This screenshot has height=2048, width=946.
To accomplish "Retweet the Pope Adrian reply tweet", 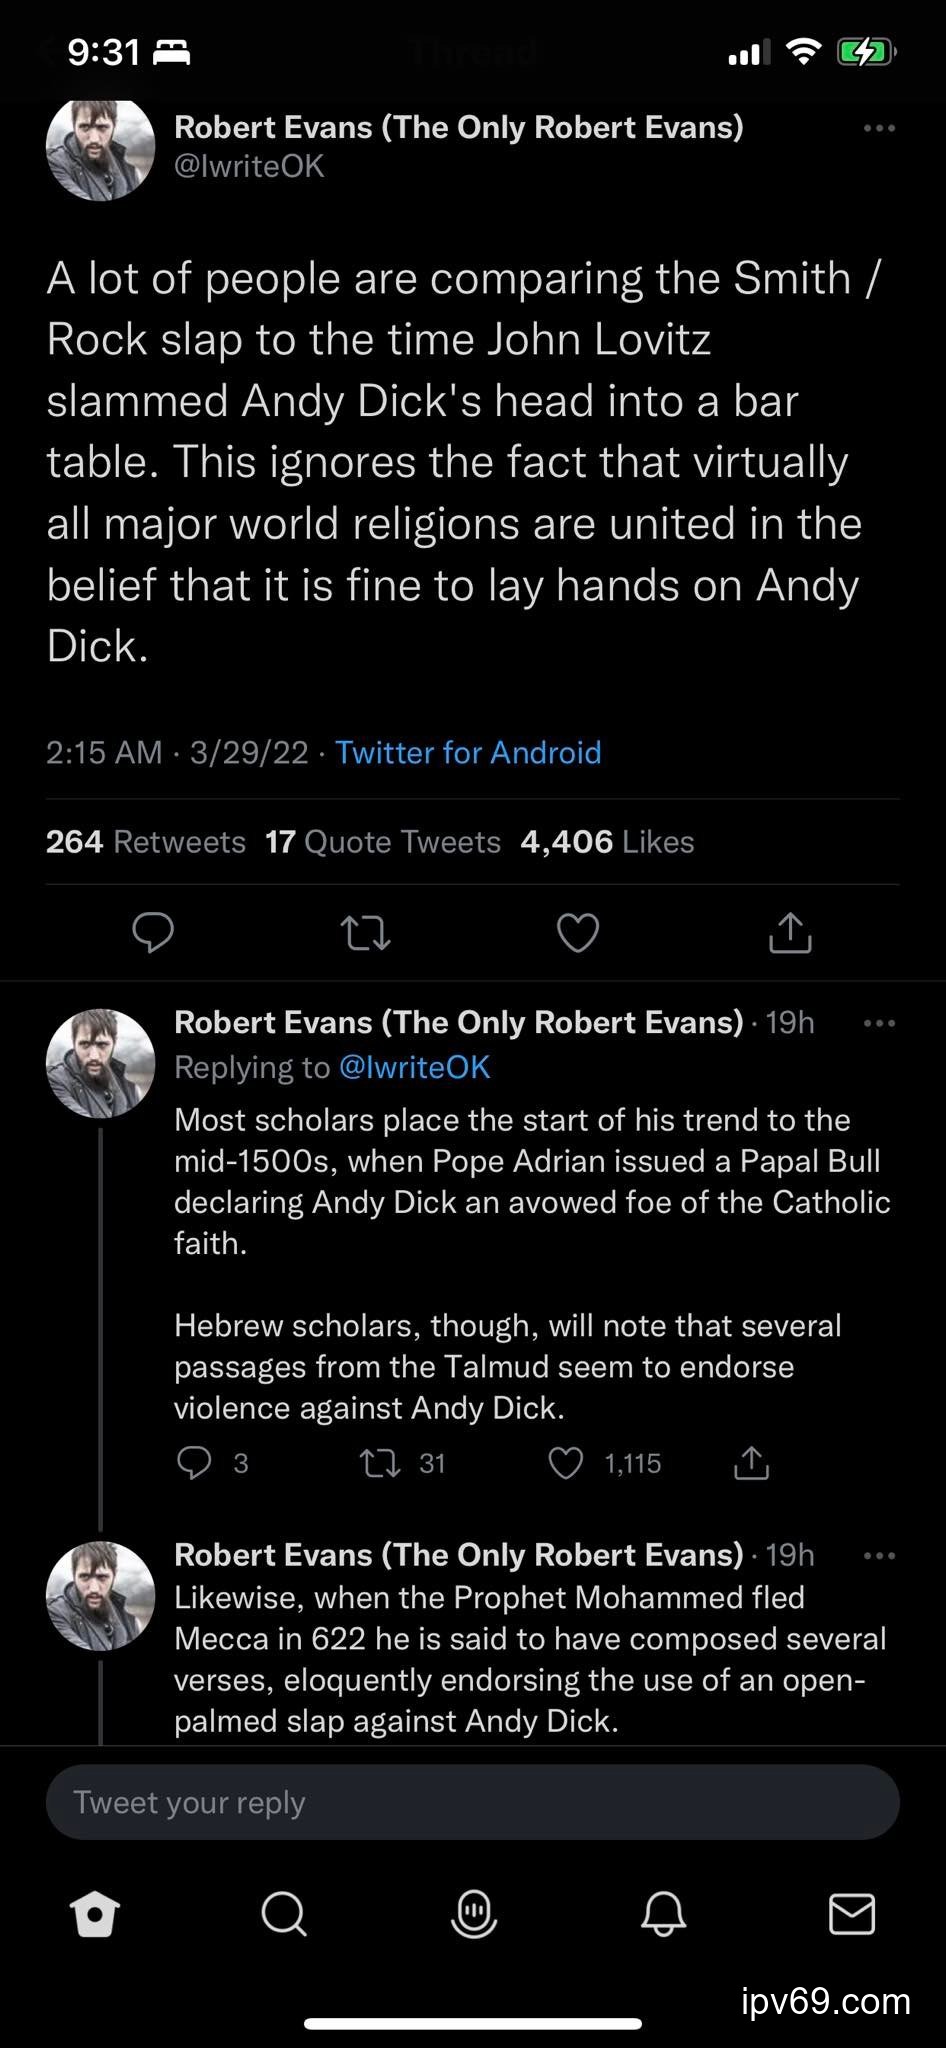I will coord(381,1464).
